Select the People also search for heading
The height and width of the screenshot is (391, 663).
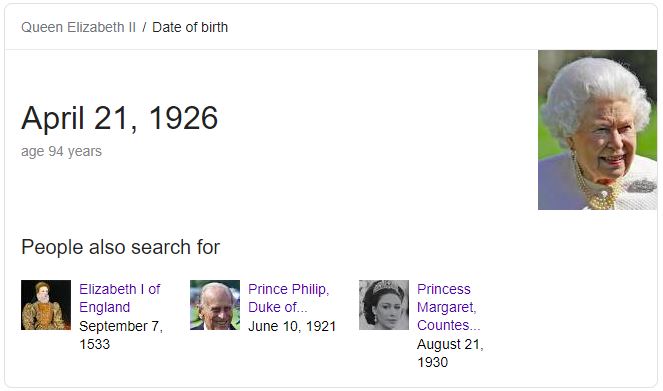[x=121, y=247]
